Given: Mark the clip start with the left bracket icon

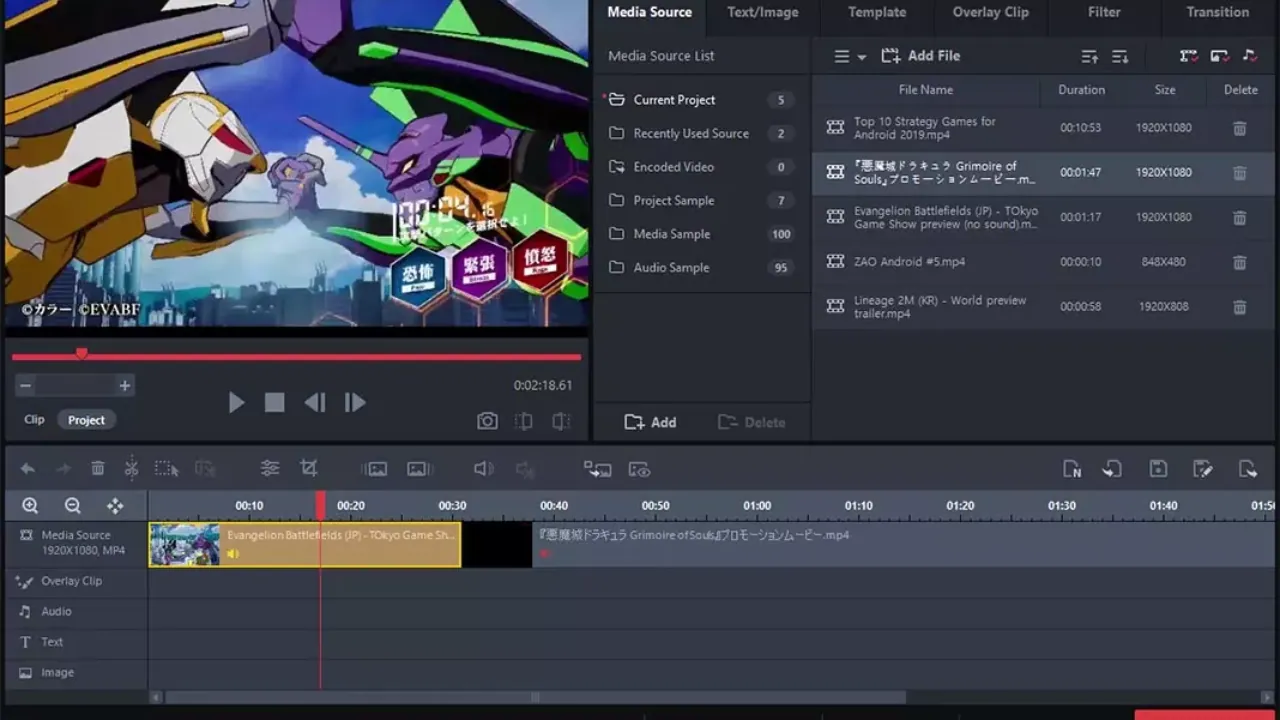Looking at the screenshot, I should (x=524, y=421).
